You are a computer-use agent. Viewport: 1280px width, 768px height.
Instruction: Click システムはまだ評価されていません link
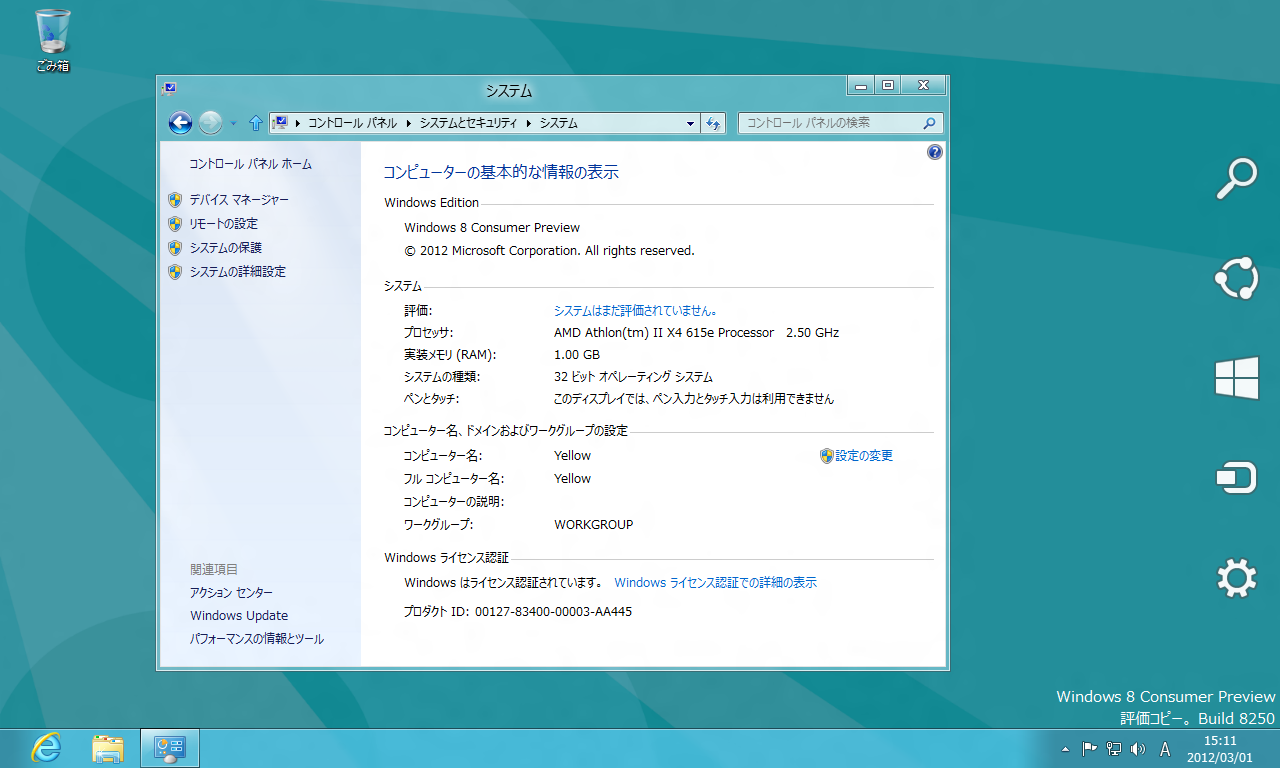[636, 310]
